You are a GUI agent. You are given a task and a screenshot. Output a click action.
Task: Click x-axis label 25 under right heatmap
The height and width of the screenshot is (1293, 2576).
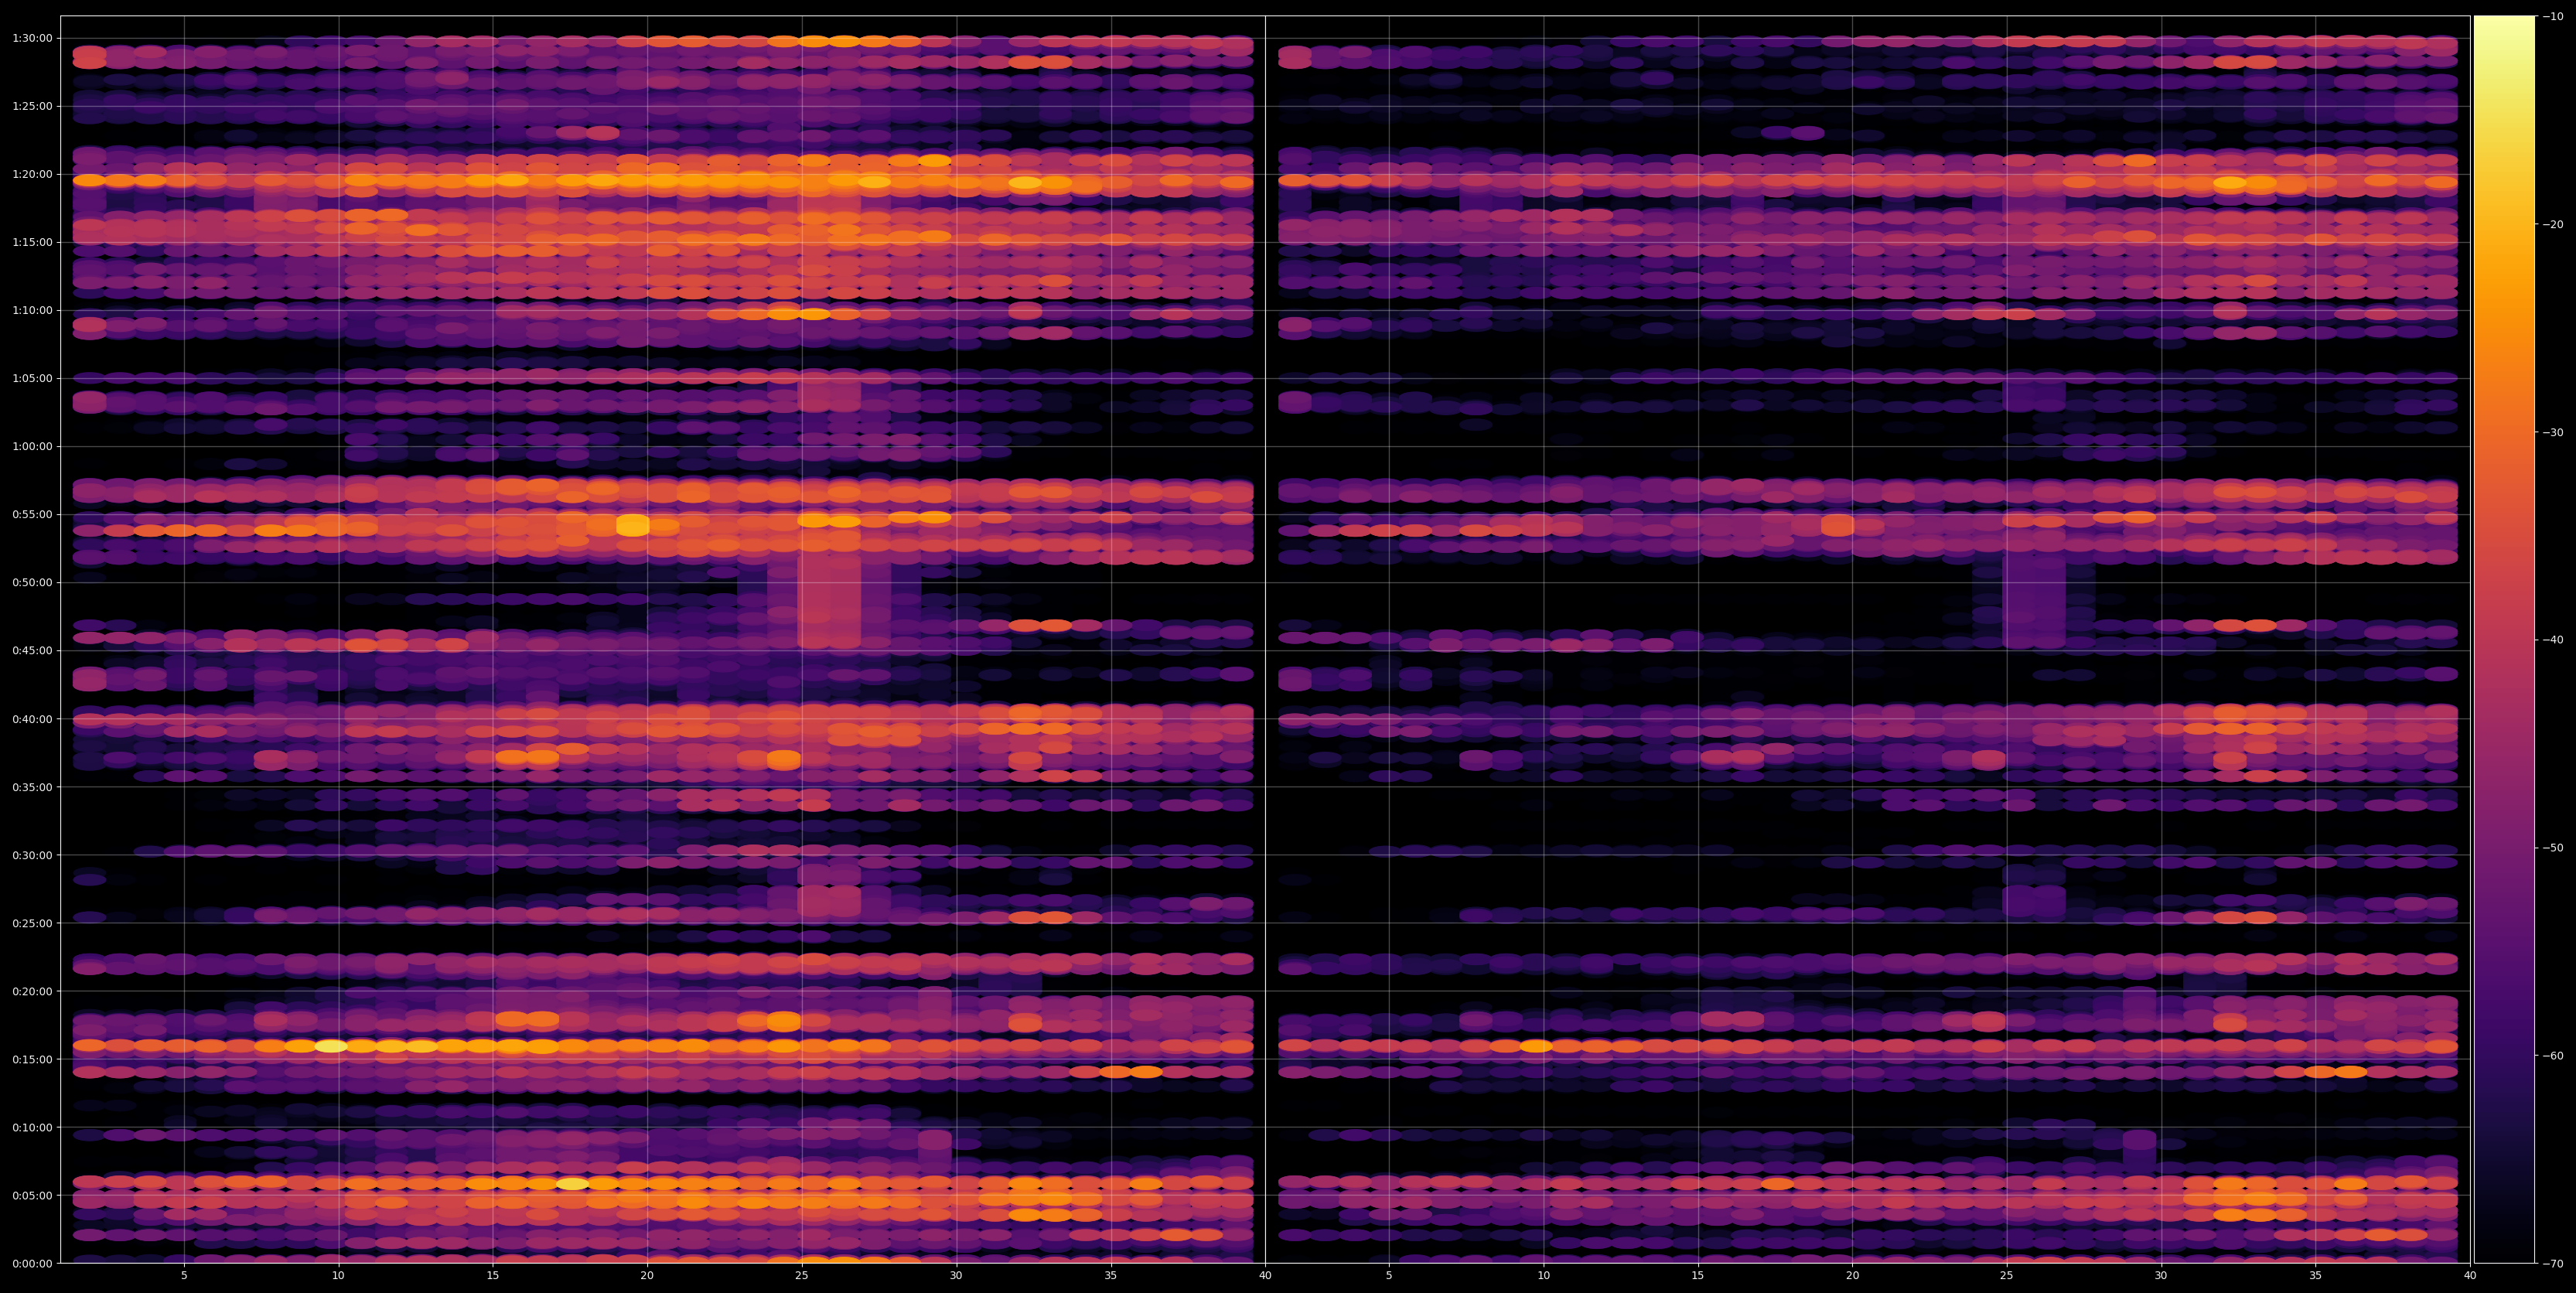[x=2007, y=1276]
